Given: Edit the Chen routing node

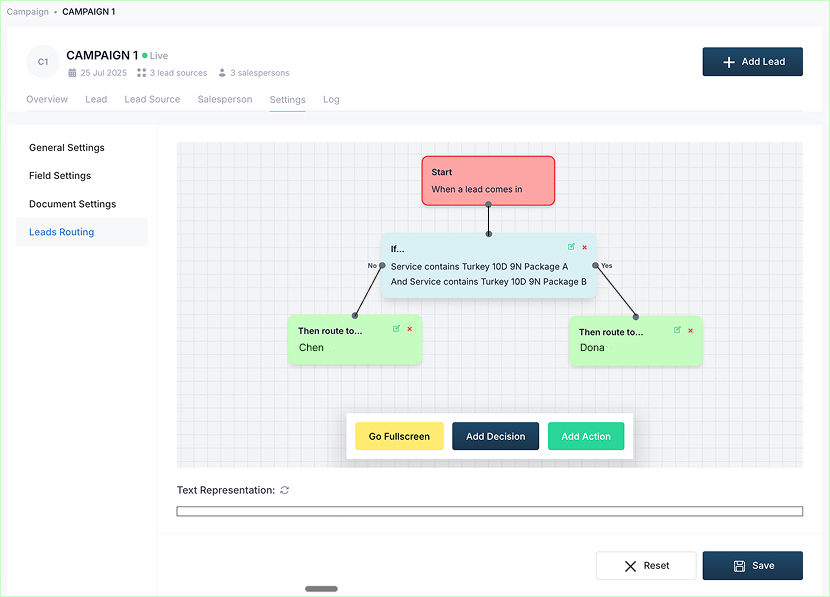Looking at the screenshot, I should pyautogui.click(x=396, y=329).
